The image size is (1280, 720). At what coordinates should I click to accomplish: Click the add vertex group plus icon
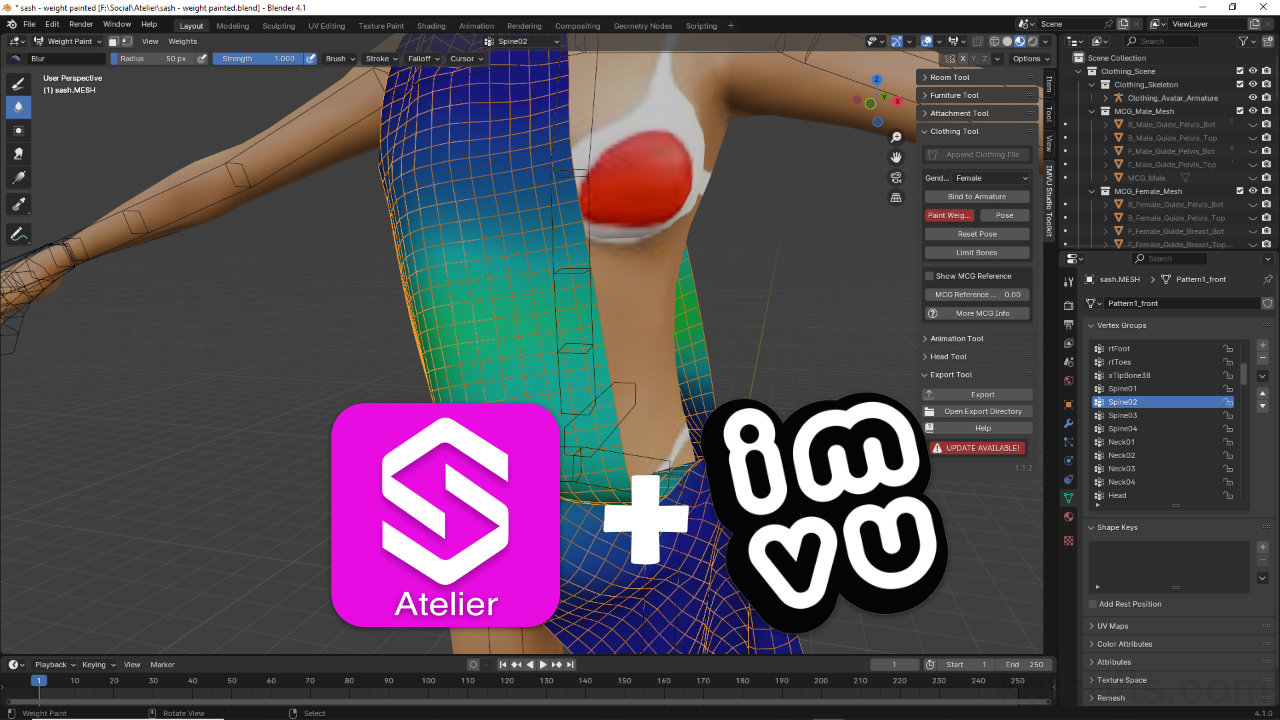pos(1263,345)
